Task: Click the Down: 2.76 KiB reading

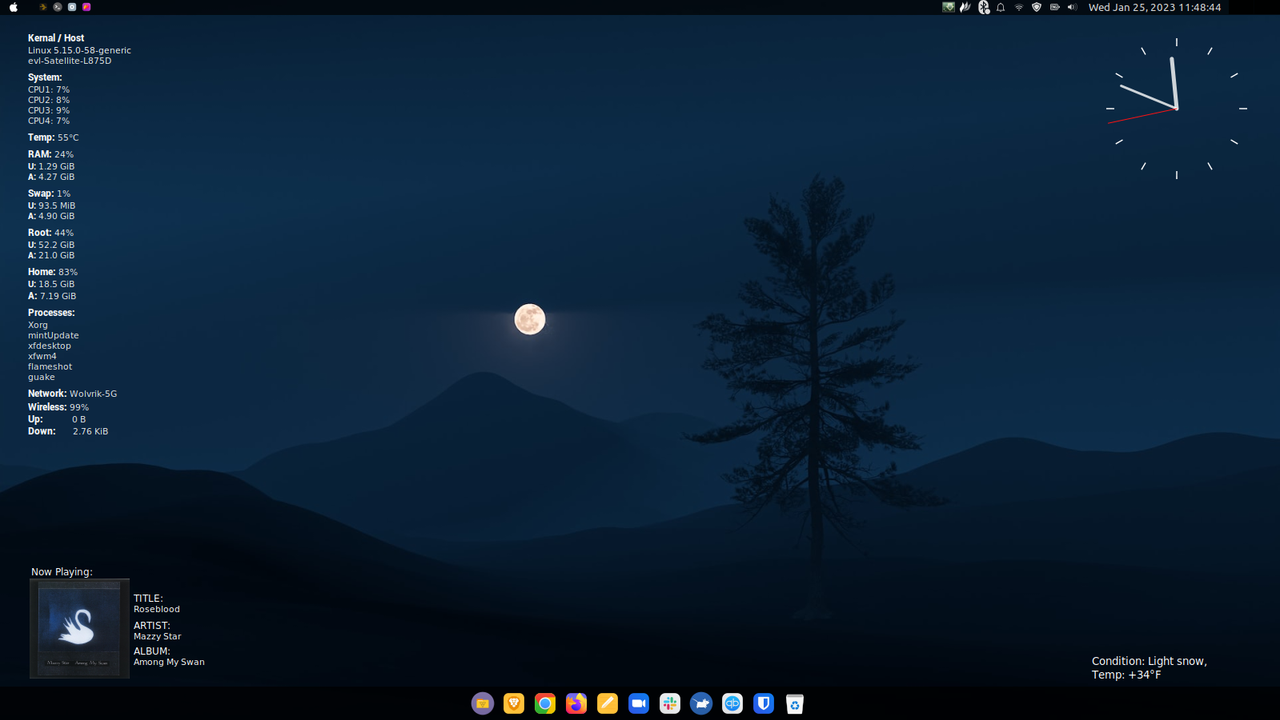Action: click(x=68, y=431)
